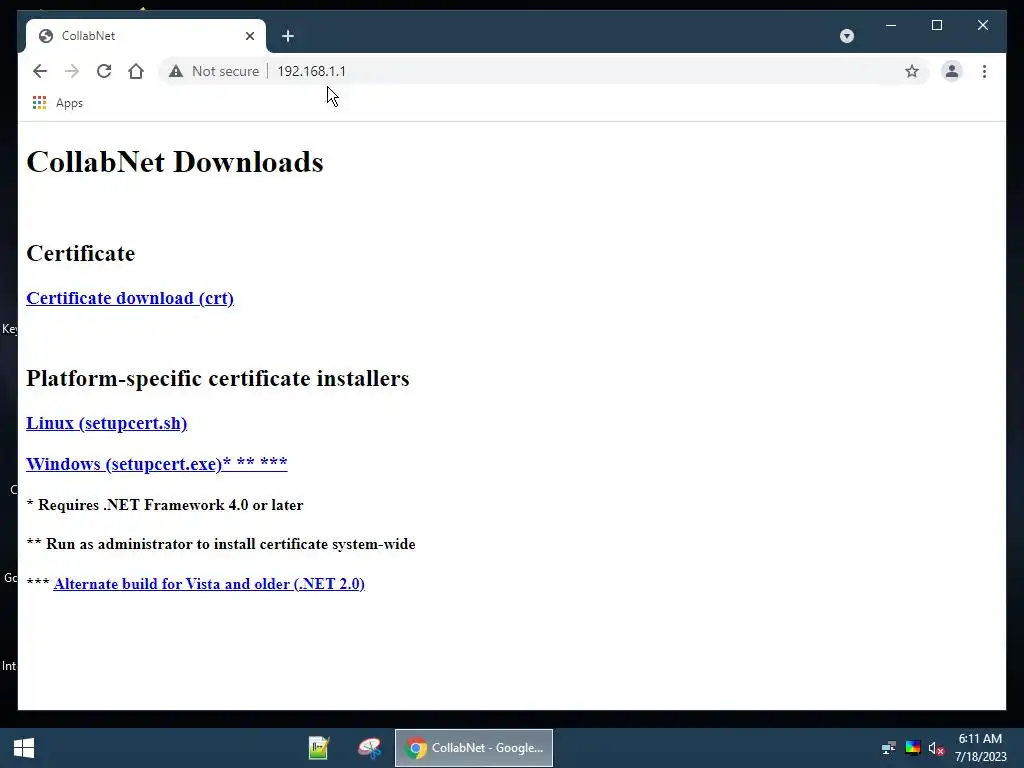This screenshot has height=768, width=1024.
Task: View Not secure site information warning
Action: [214, 71]
